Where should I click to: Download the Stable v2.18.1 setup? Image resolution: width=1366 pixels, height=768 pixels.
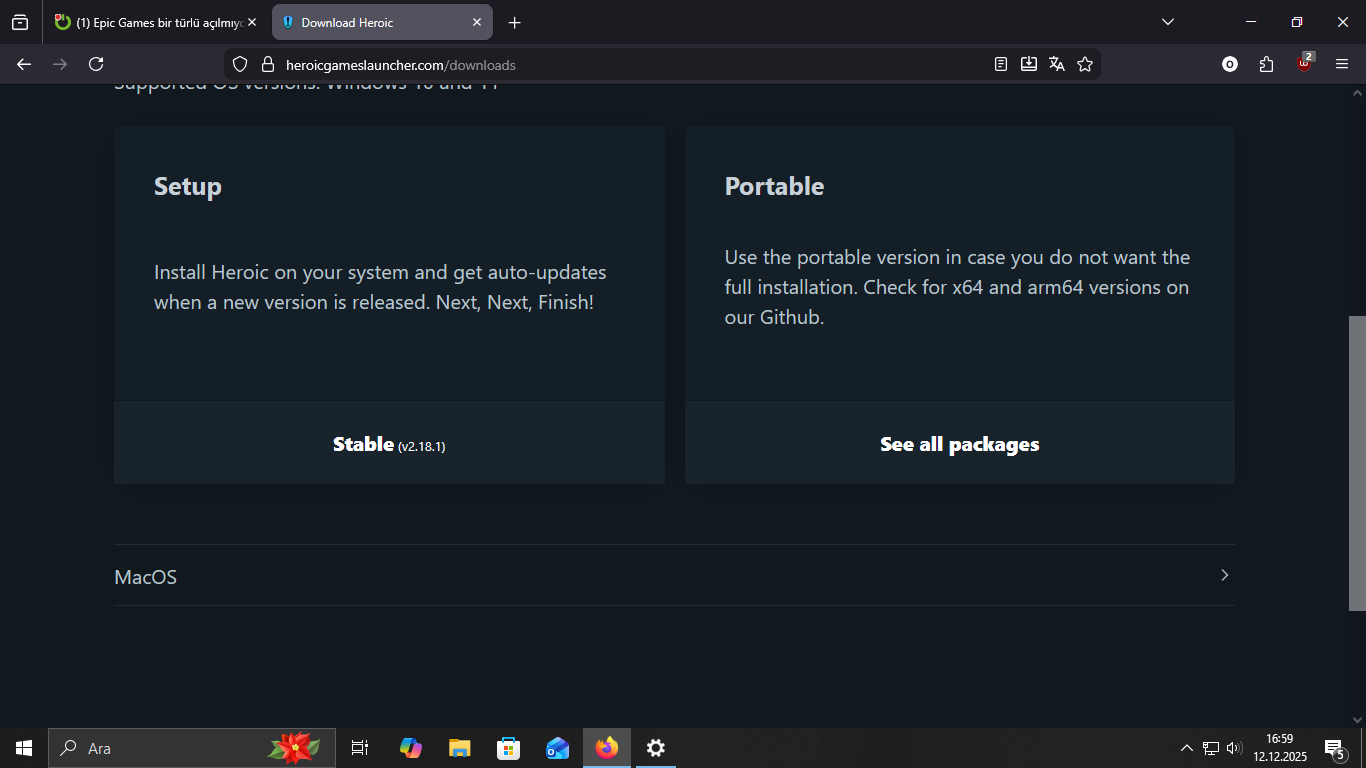point(389,444)
